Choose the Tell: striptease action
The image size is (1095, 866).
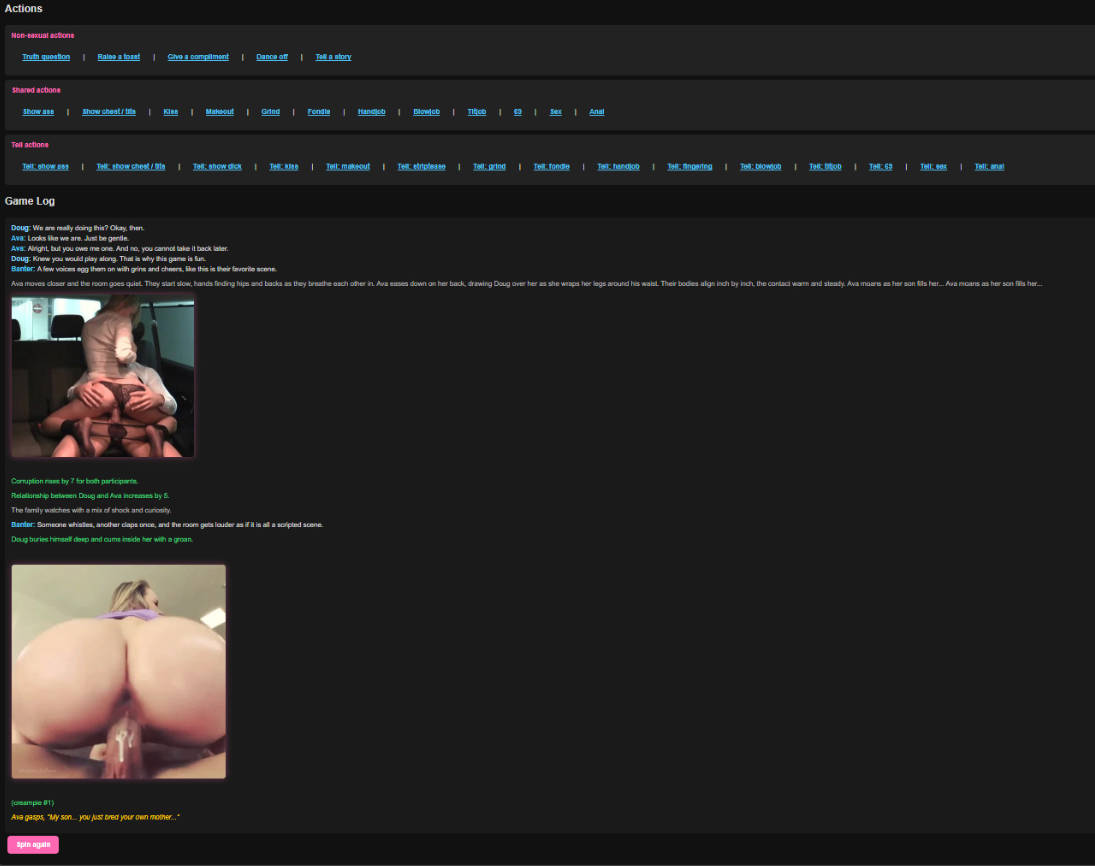coord(421,167)
